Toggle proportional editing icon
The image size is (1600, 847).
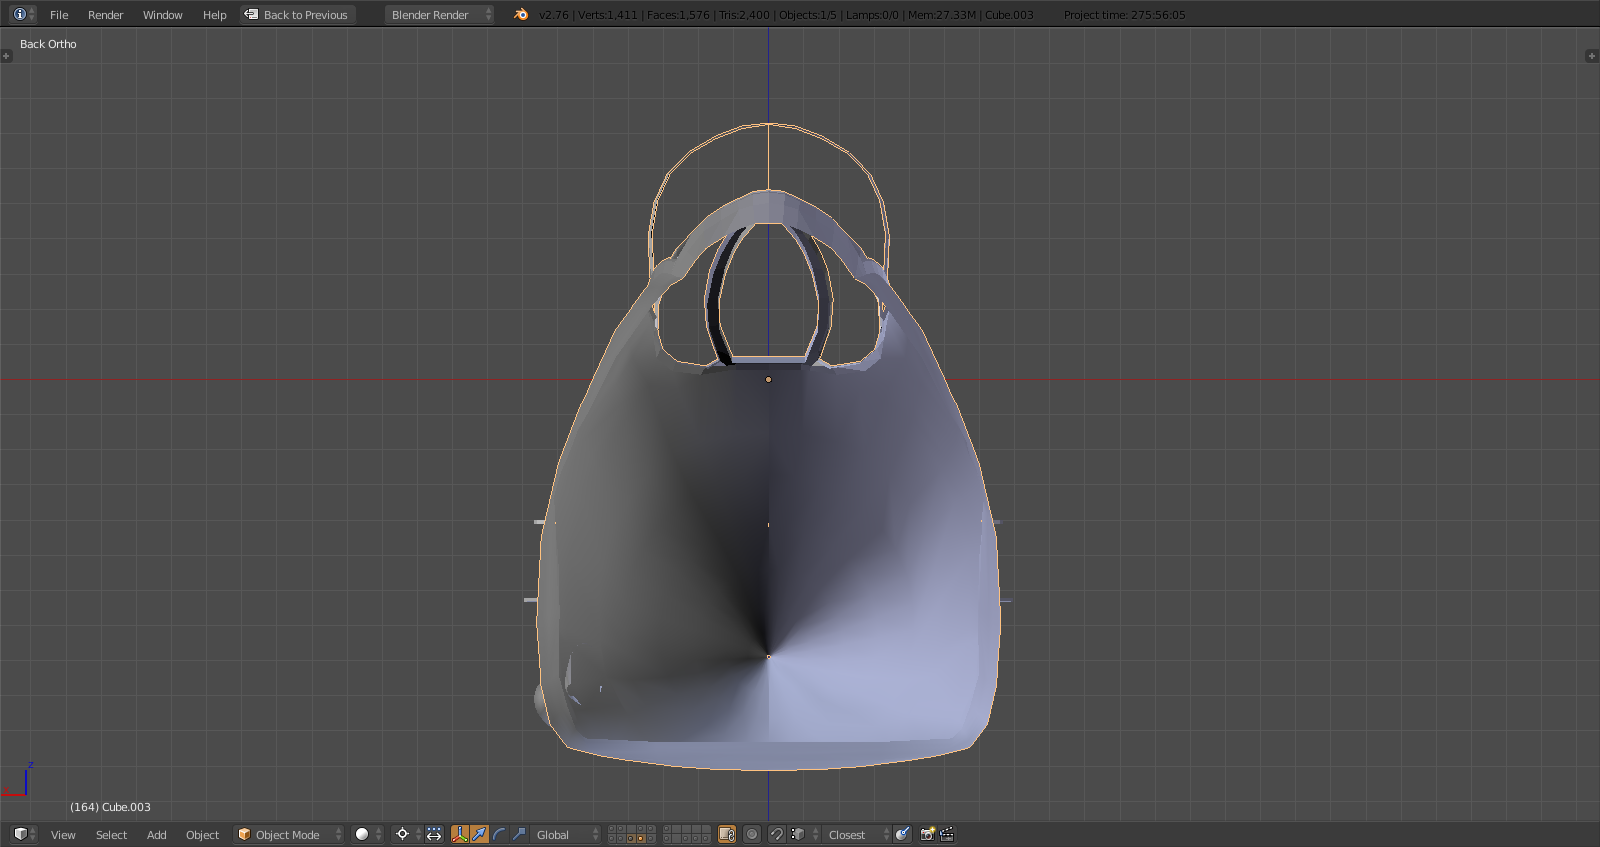[752, 835]
